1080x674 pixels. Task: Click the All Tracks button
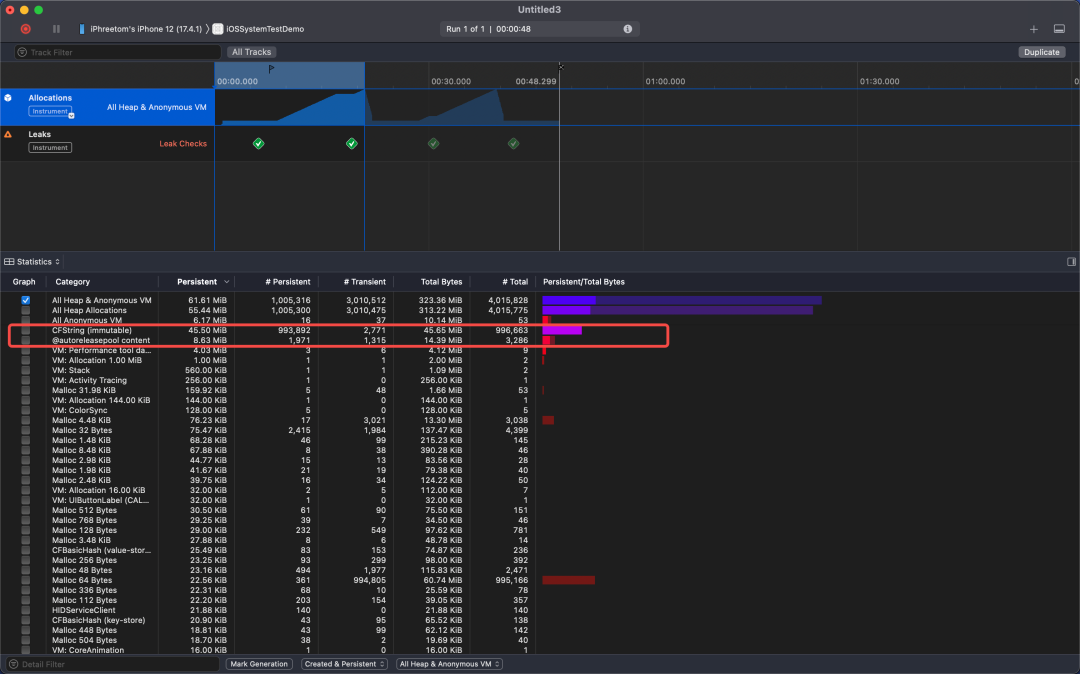[251, 52]
